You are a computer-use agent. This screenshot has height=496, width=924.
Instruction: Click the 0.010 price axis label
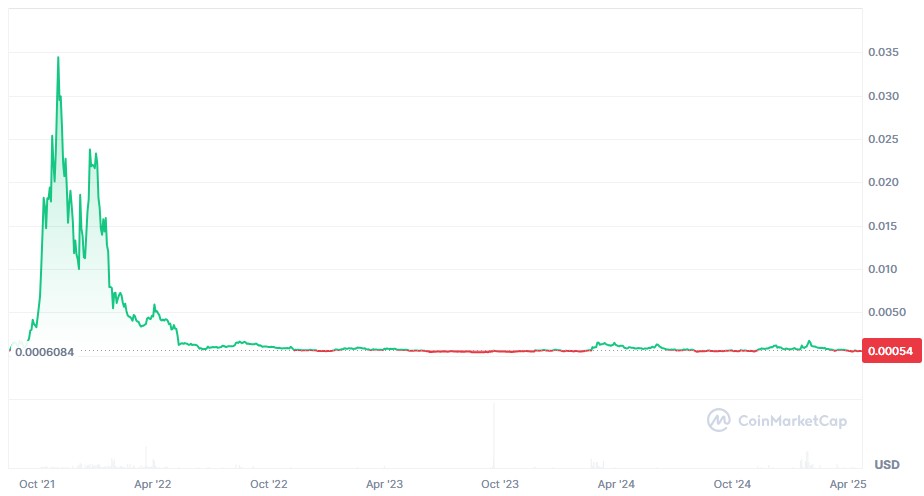pyautogui.click(x=883, y=269)
